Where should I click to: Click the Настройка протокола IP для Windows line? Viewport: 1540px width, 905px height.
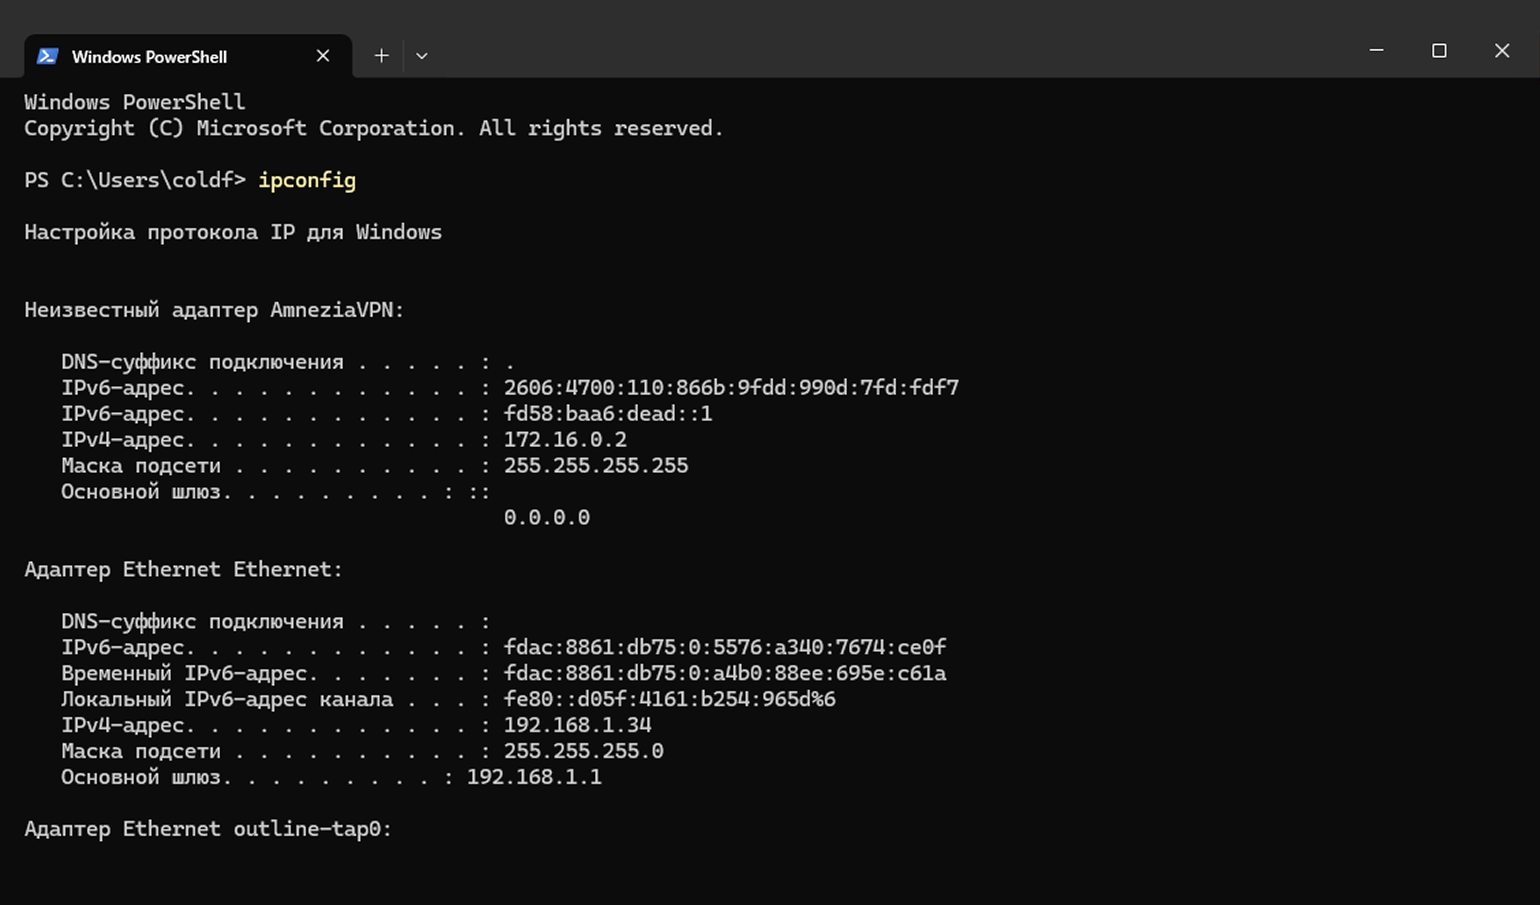(x=233, y=232)
